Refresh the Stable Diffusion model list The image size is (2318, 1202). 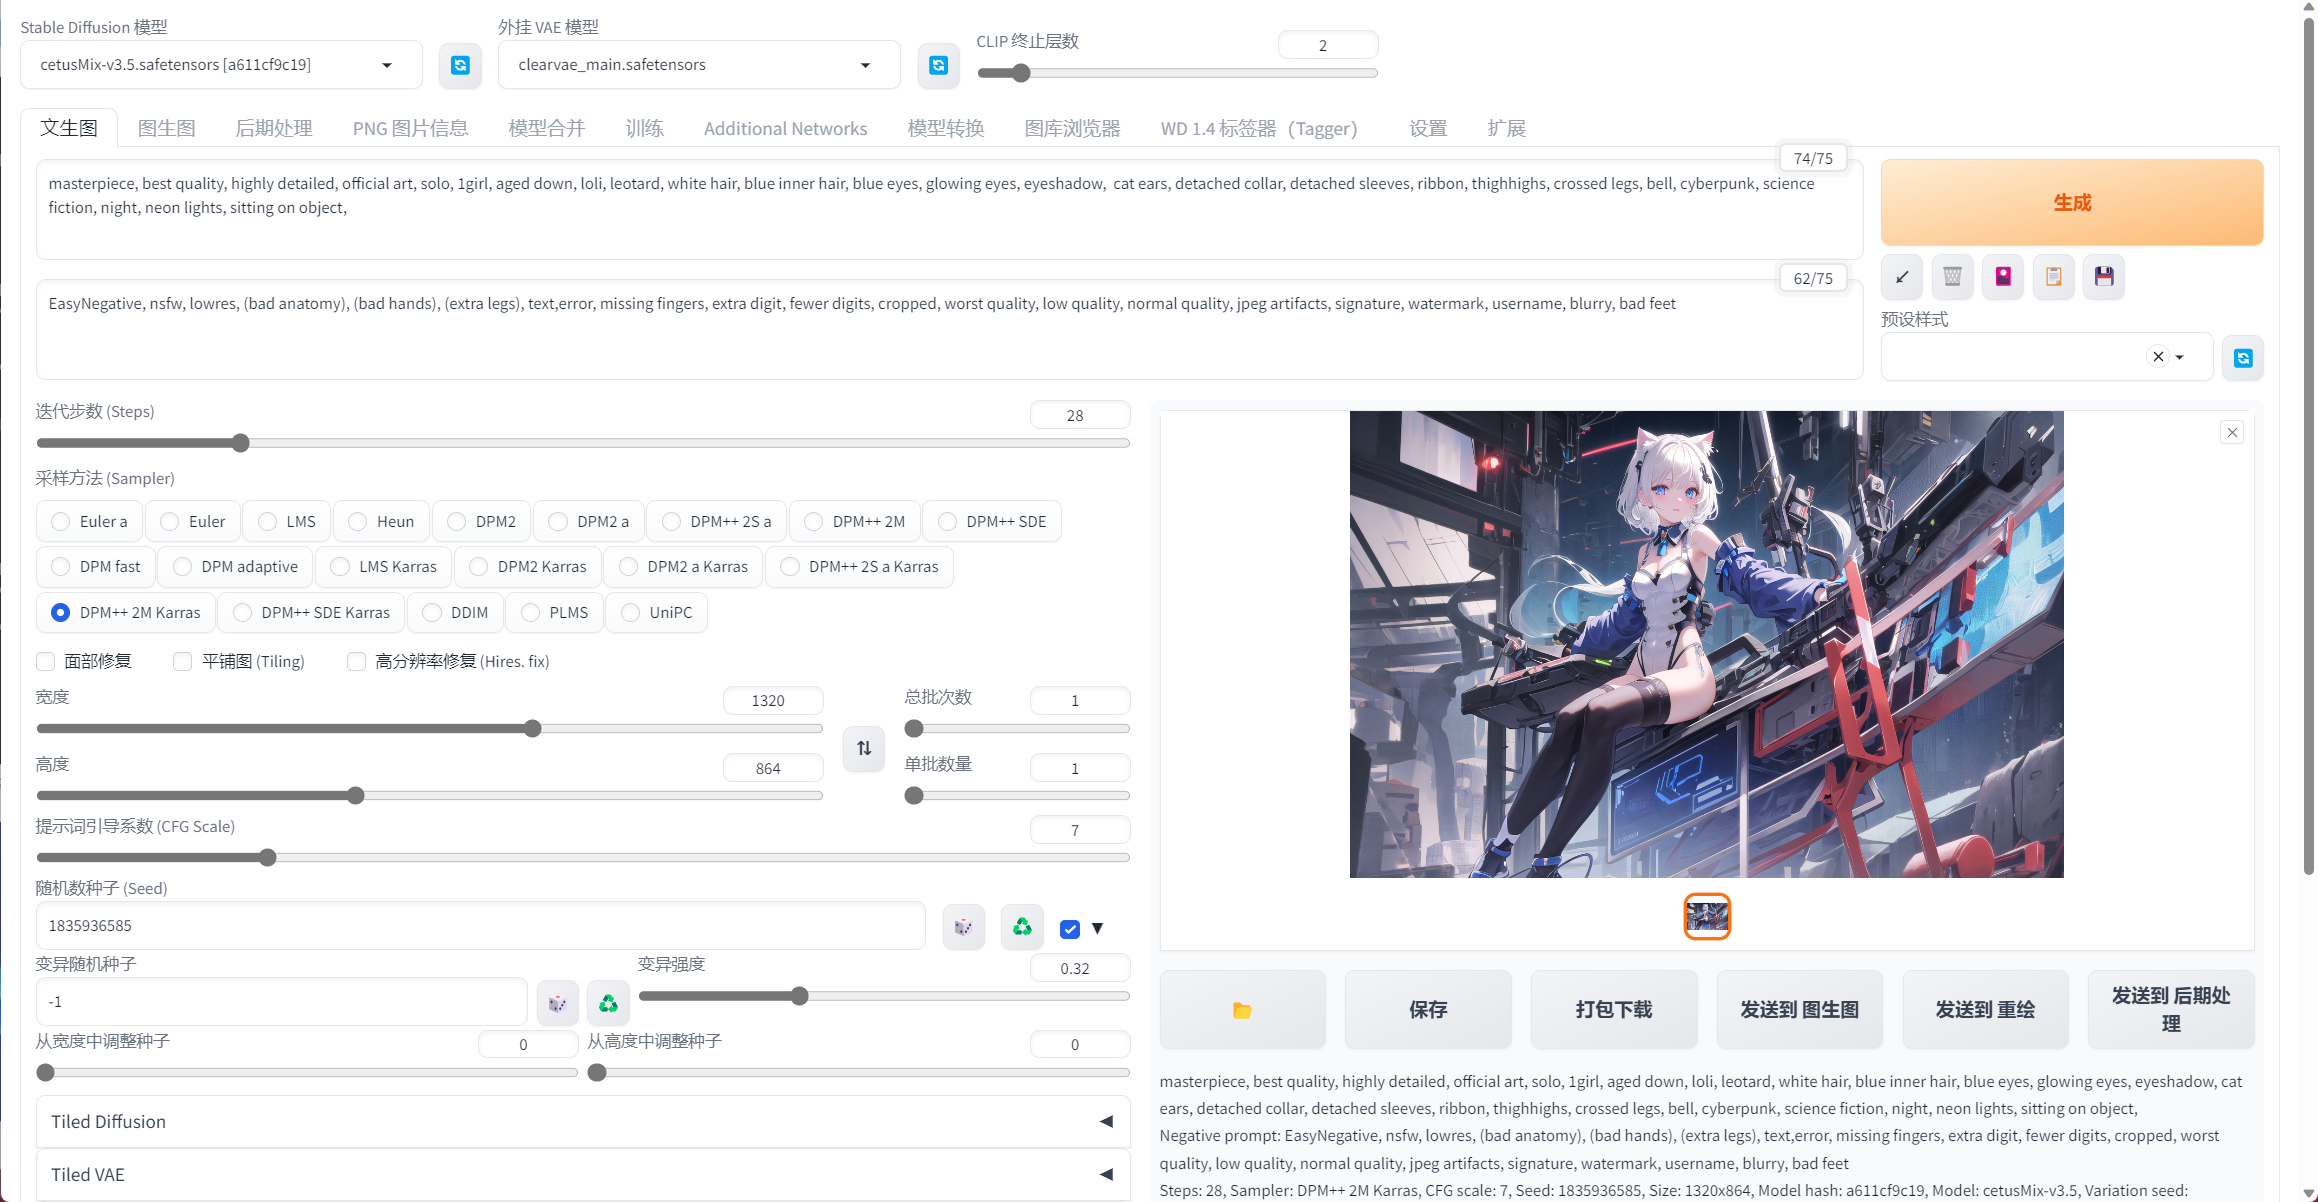pos(460,65)
